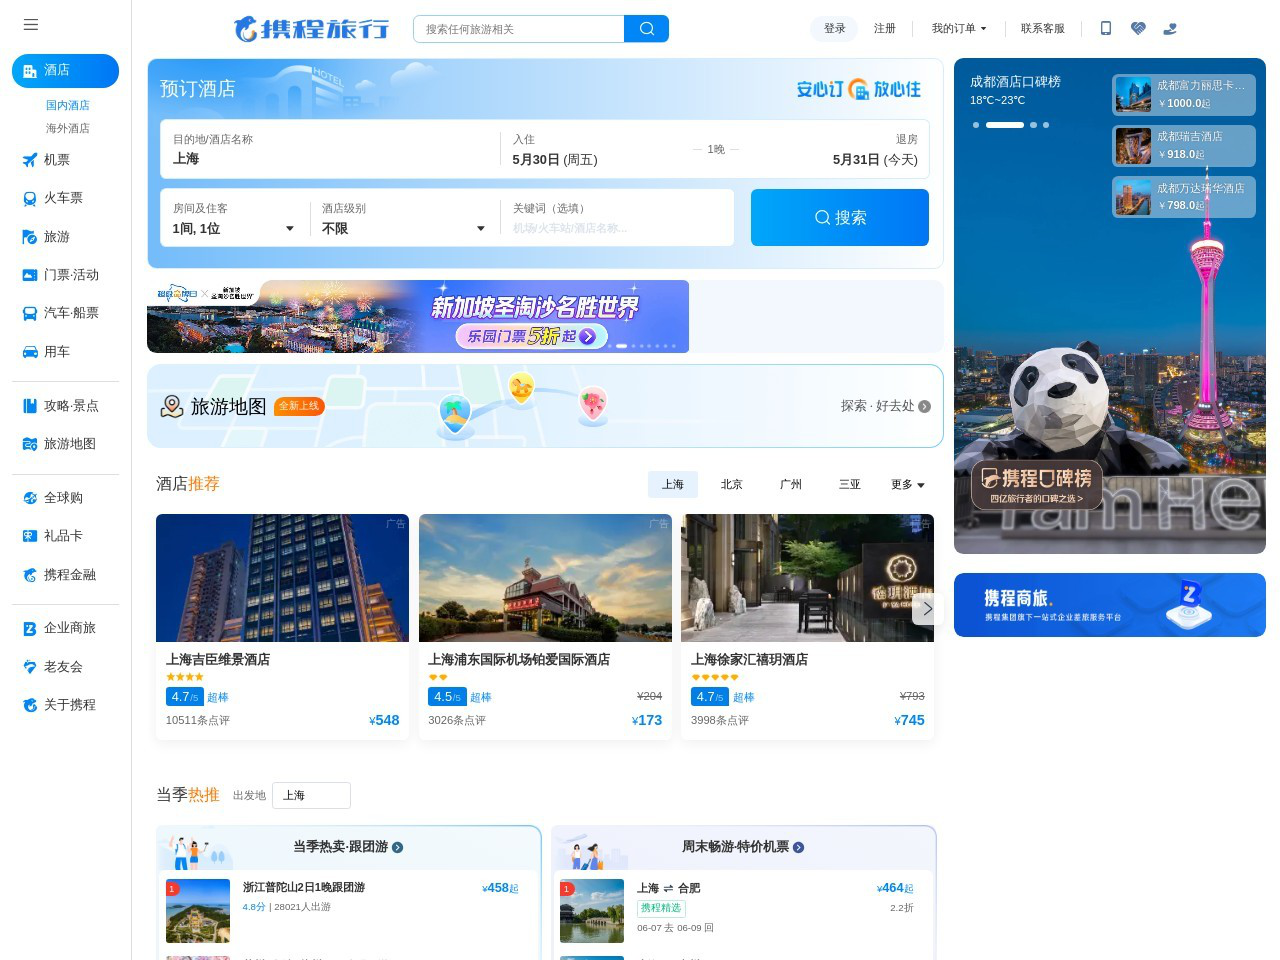This screenshot has width=1280, height=960.
Task: Click the blue 搜索 hotel button
Action: tap(840, 217)
